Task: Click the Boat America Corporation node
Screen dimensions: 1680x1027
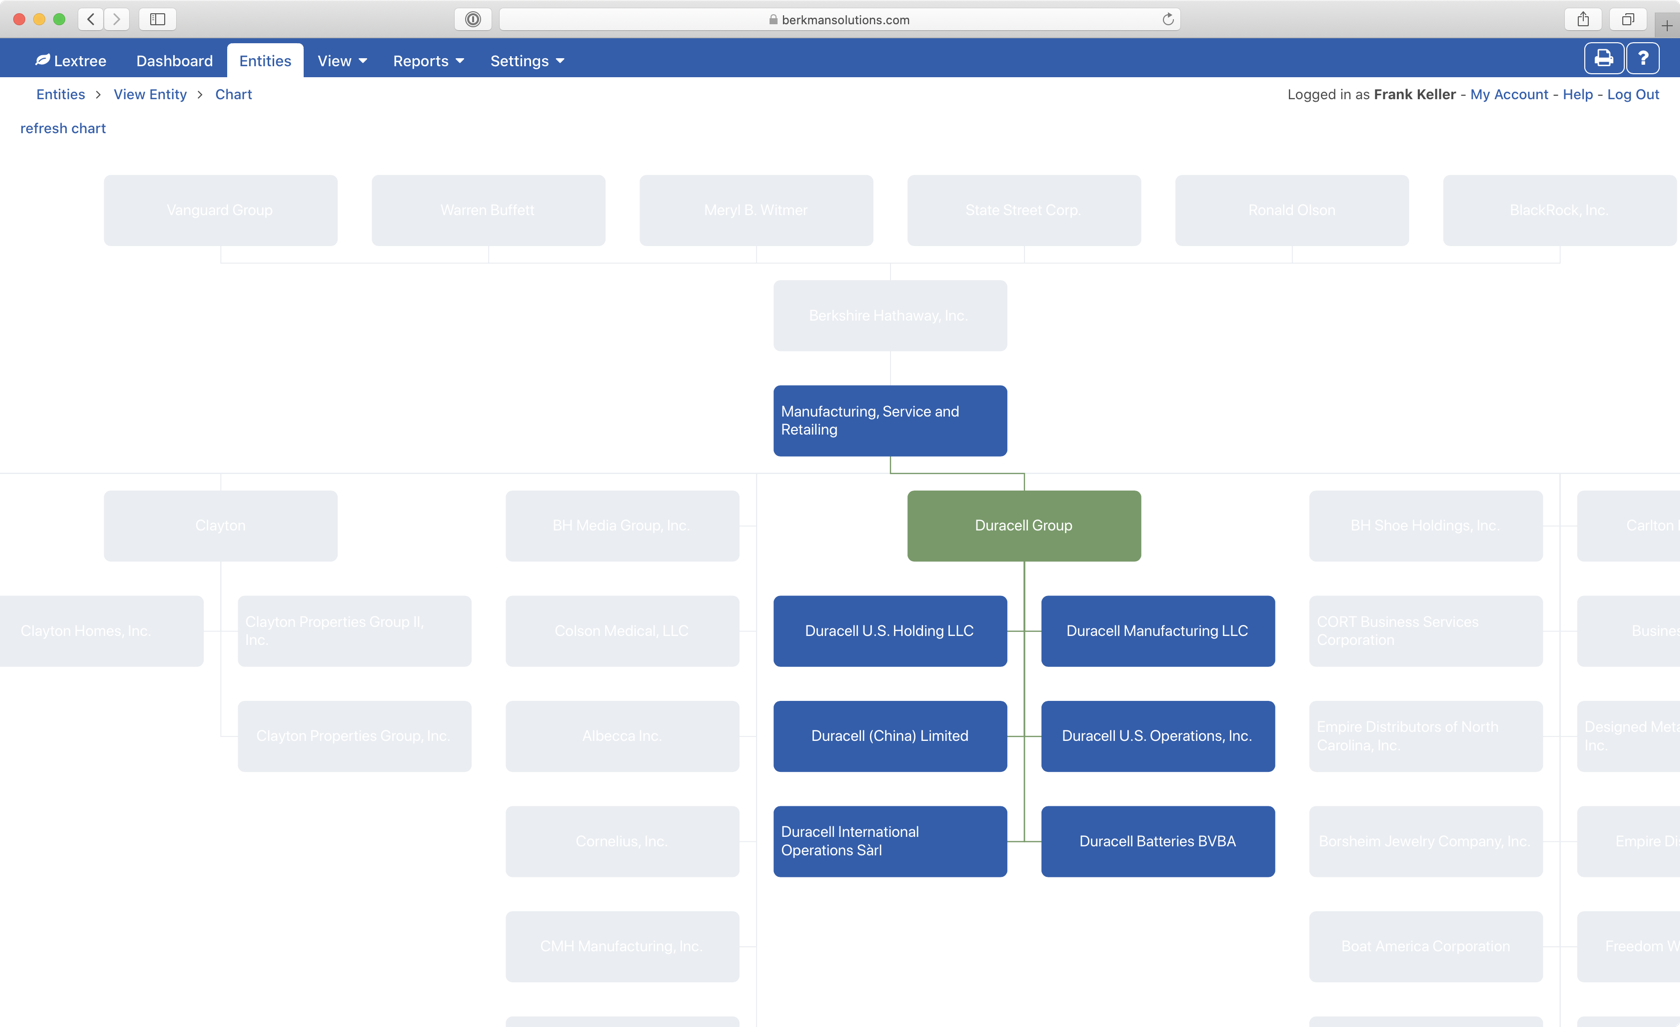Action: point(1426,947)
